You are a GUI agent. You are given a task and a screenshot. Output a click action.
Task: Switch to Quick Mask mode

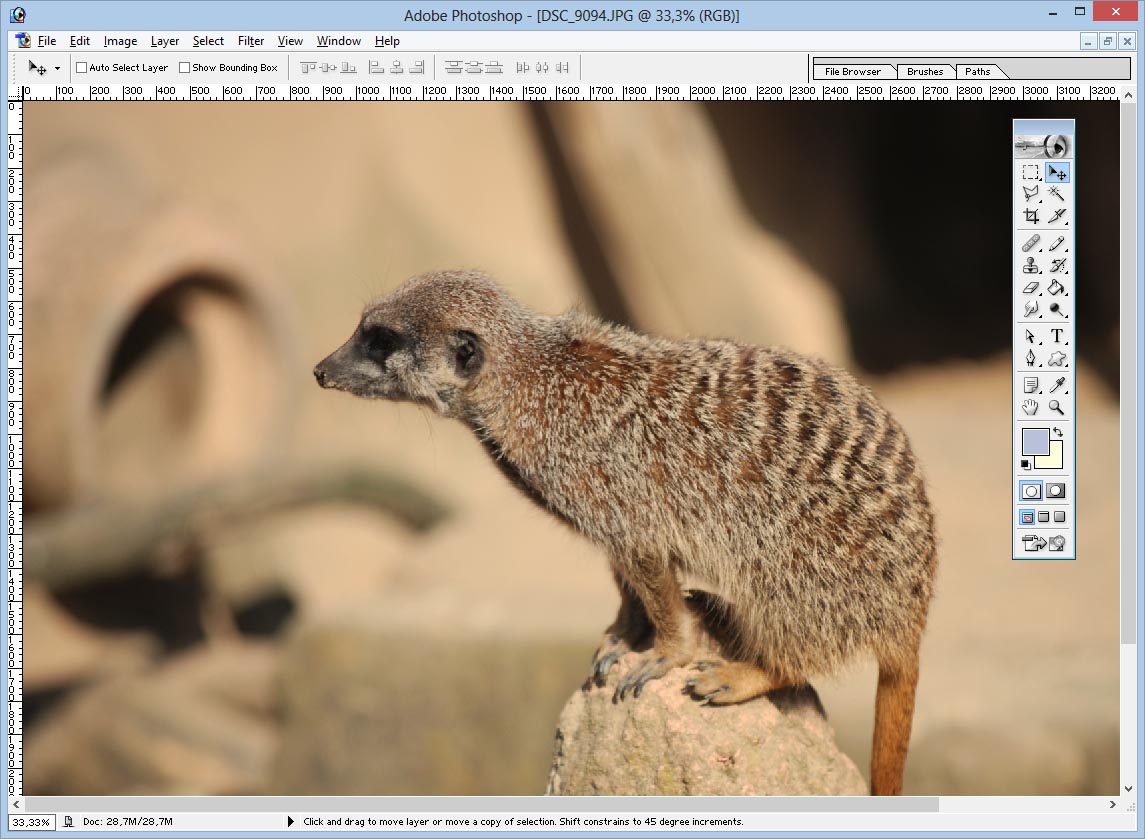point(1056,491)
